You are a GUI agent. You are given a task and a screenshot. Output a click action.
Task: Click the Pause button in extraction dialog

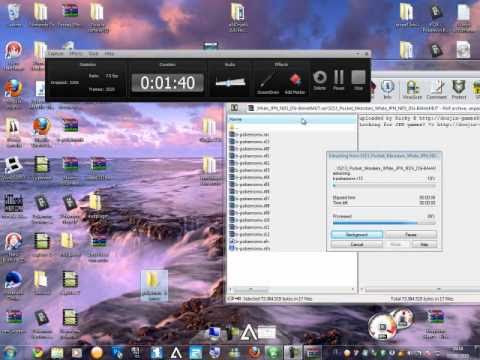pos(411,235)
